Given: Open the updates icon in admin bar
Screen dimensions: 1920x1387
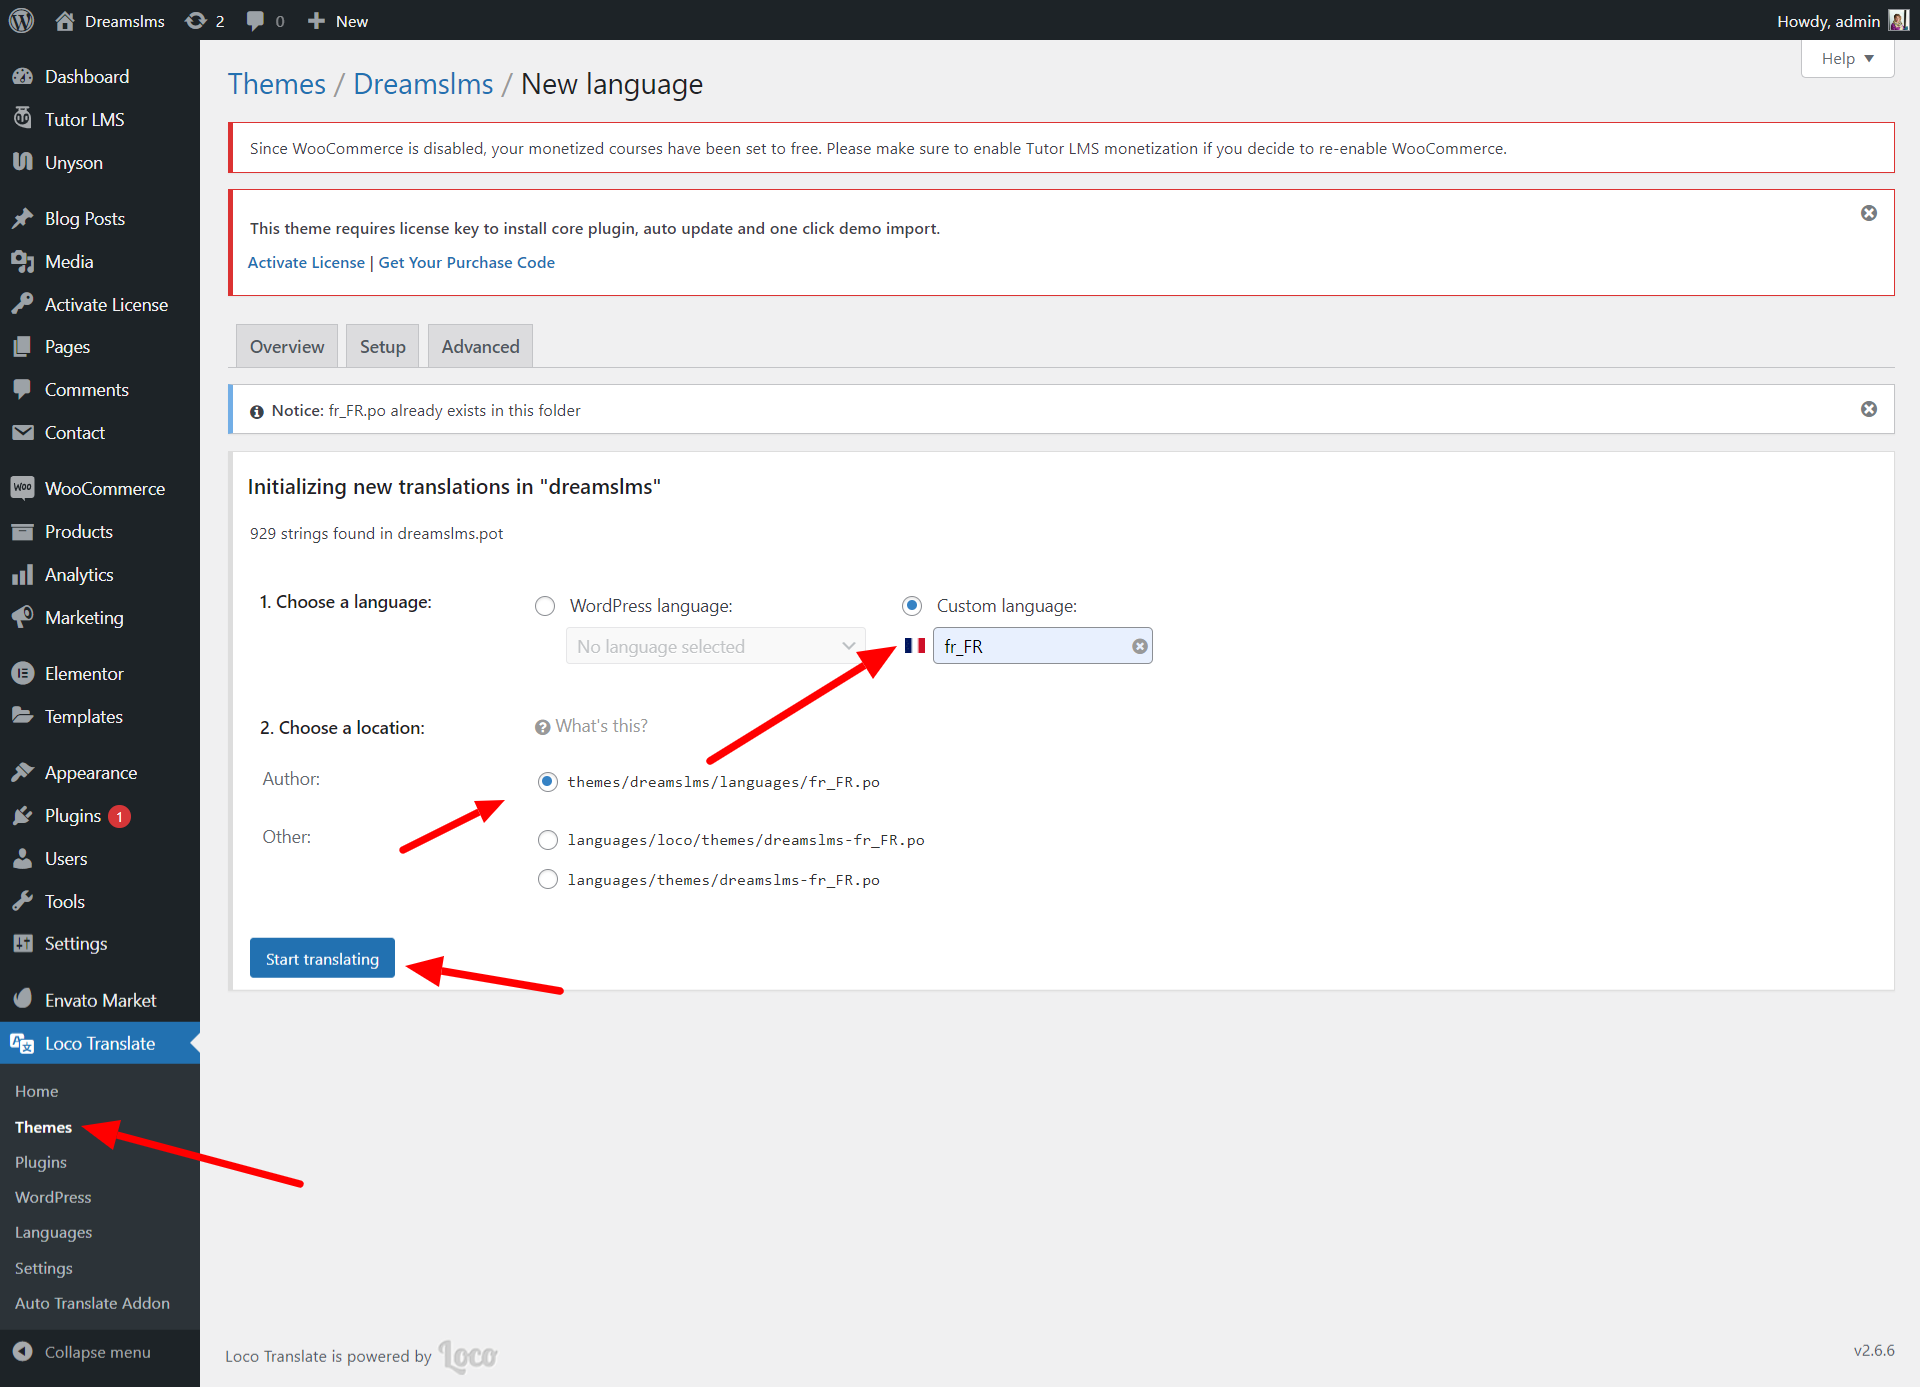Looking at the screenshot, I should [197, 21].
